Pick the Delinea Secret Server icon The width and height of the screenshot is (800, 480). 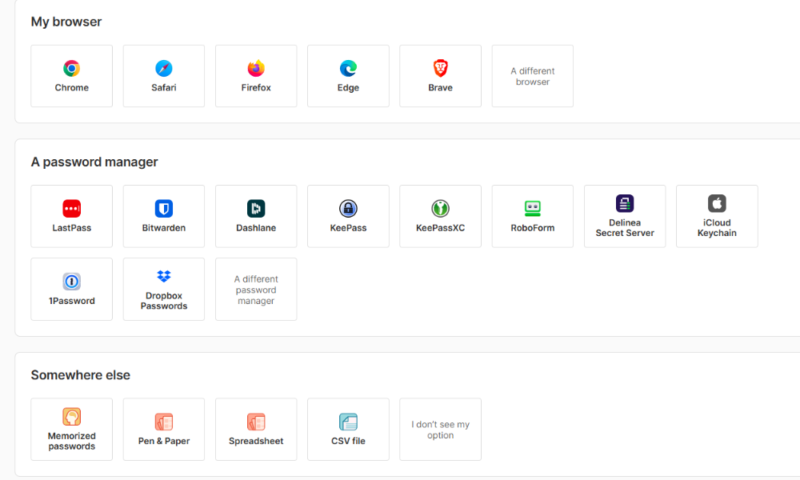pos(624,203)
